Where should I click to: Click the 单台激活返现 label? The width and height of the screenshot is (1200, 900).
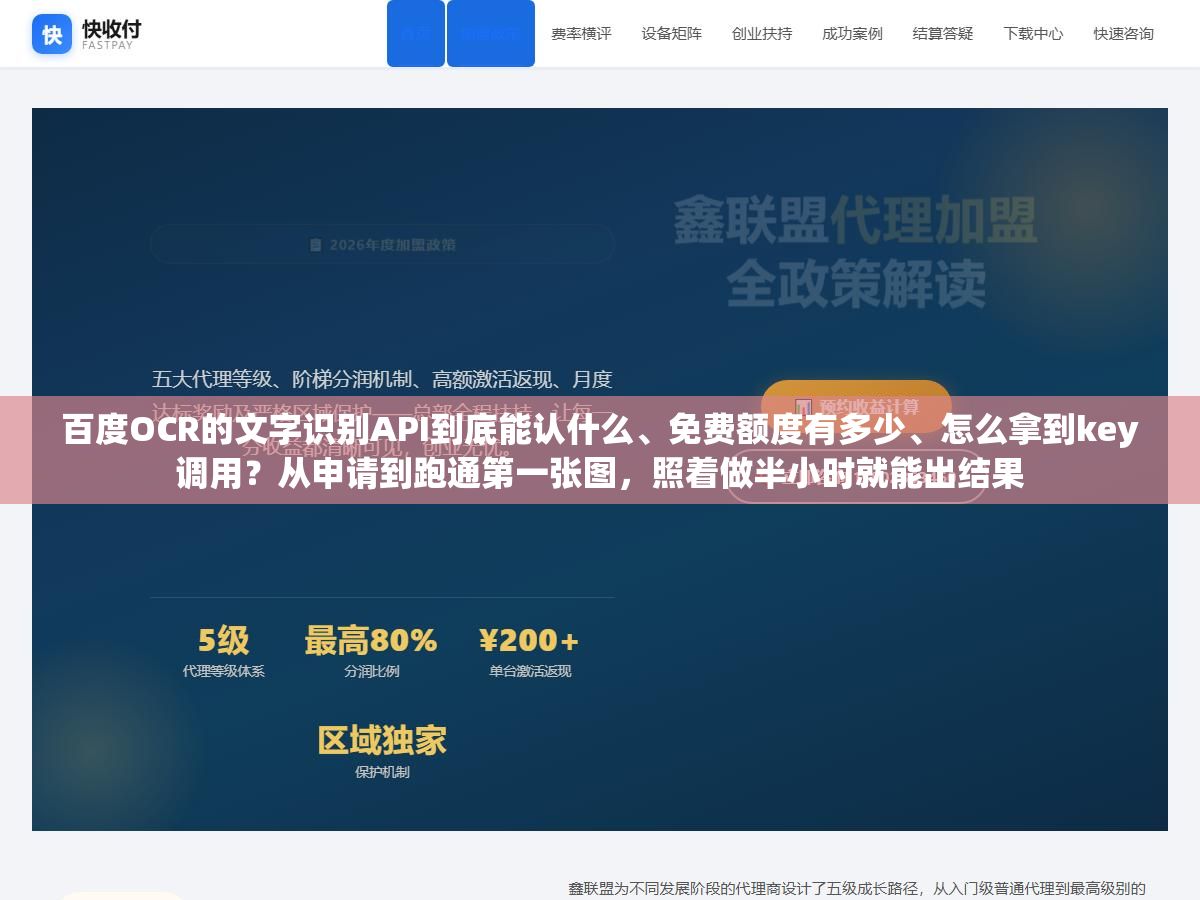point(529,671)
